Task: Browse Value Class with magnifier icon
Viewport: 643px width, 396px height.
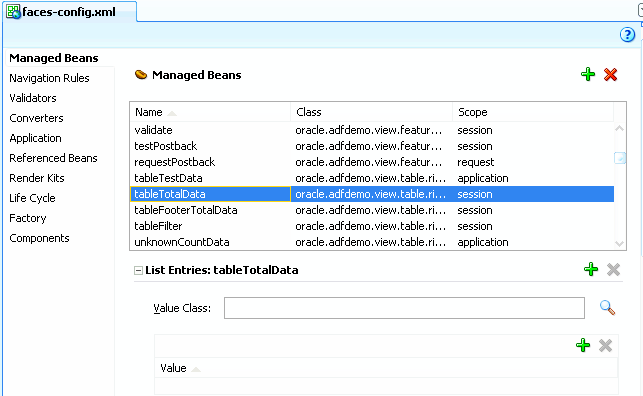Action: 607,307
